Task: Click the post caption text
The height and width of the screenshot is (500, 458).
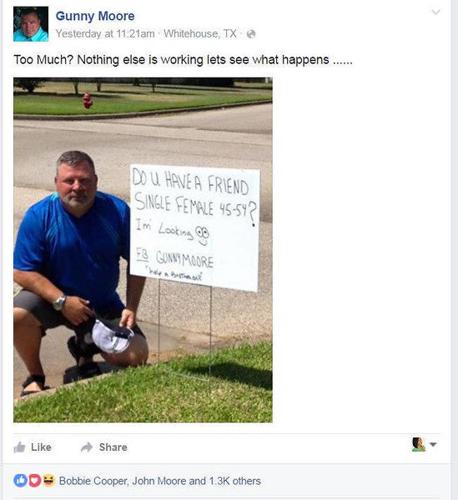Action: click(x=183, y=60)
